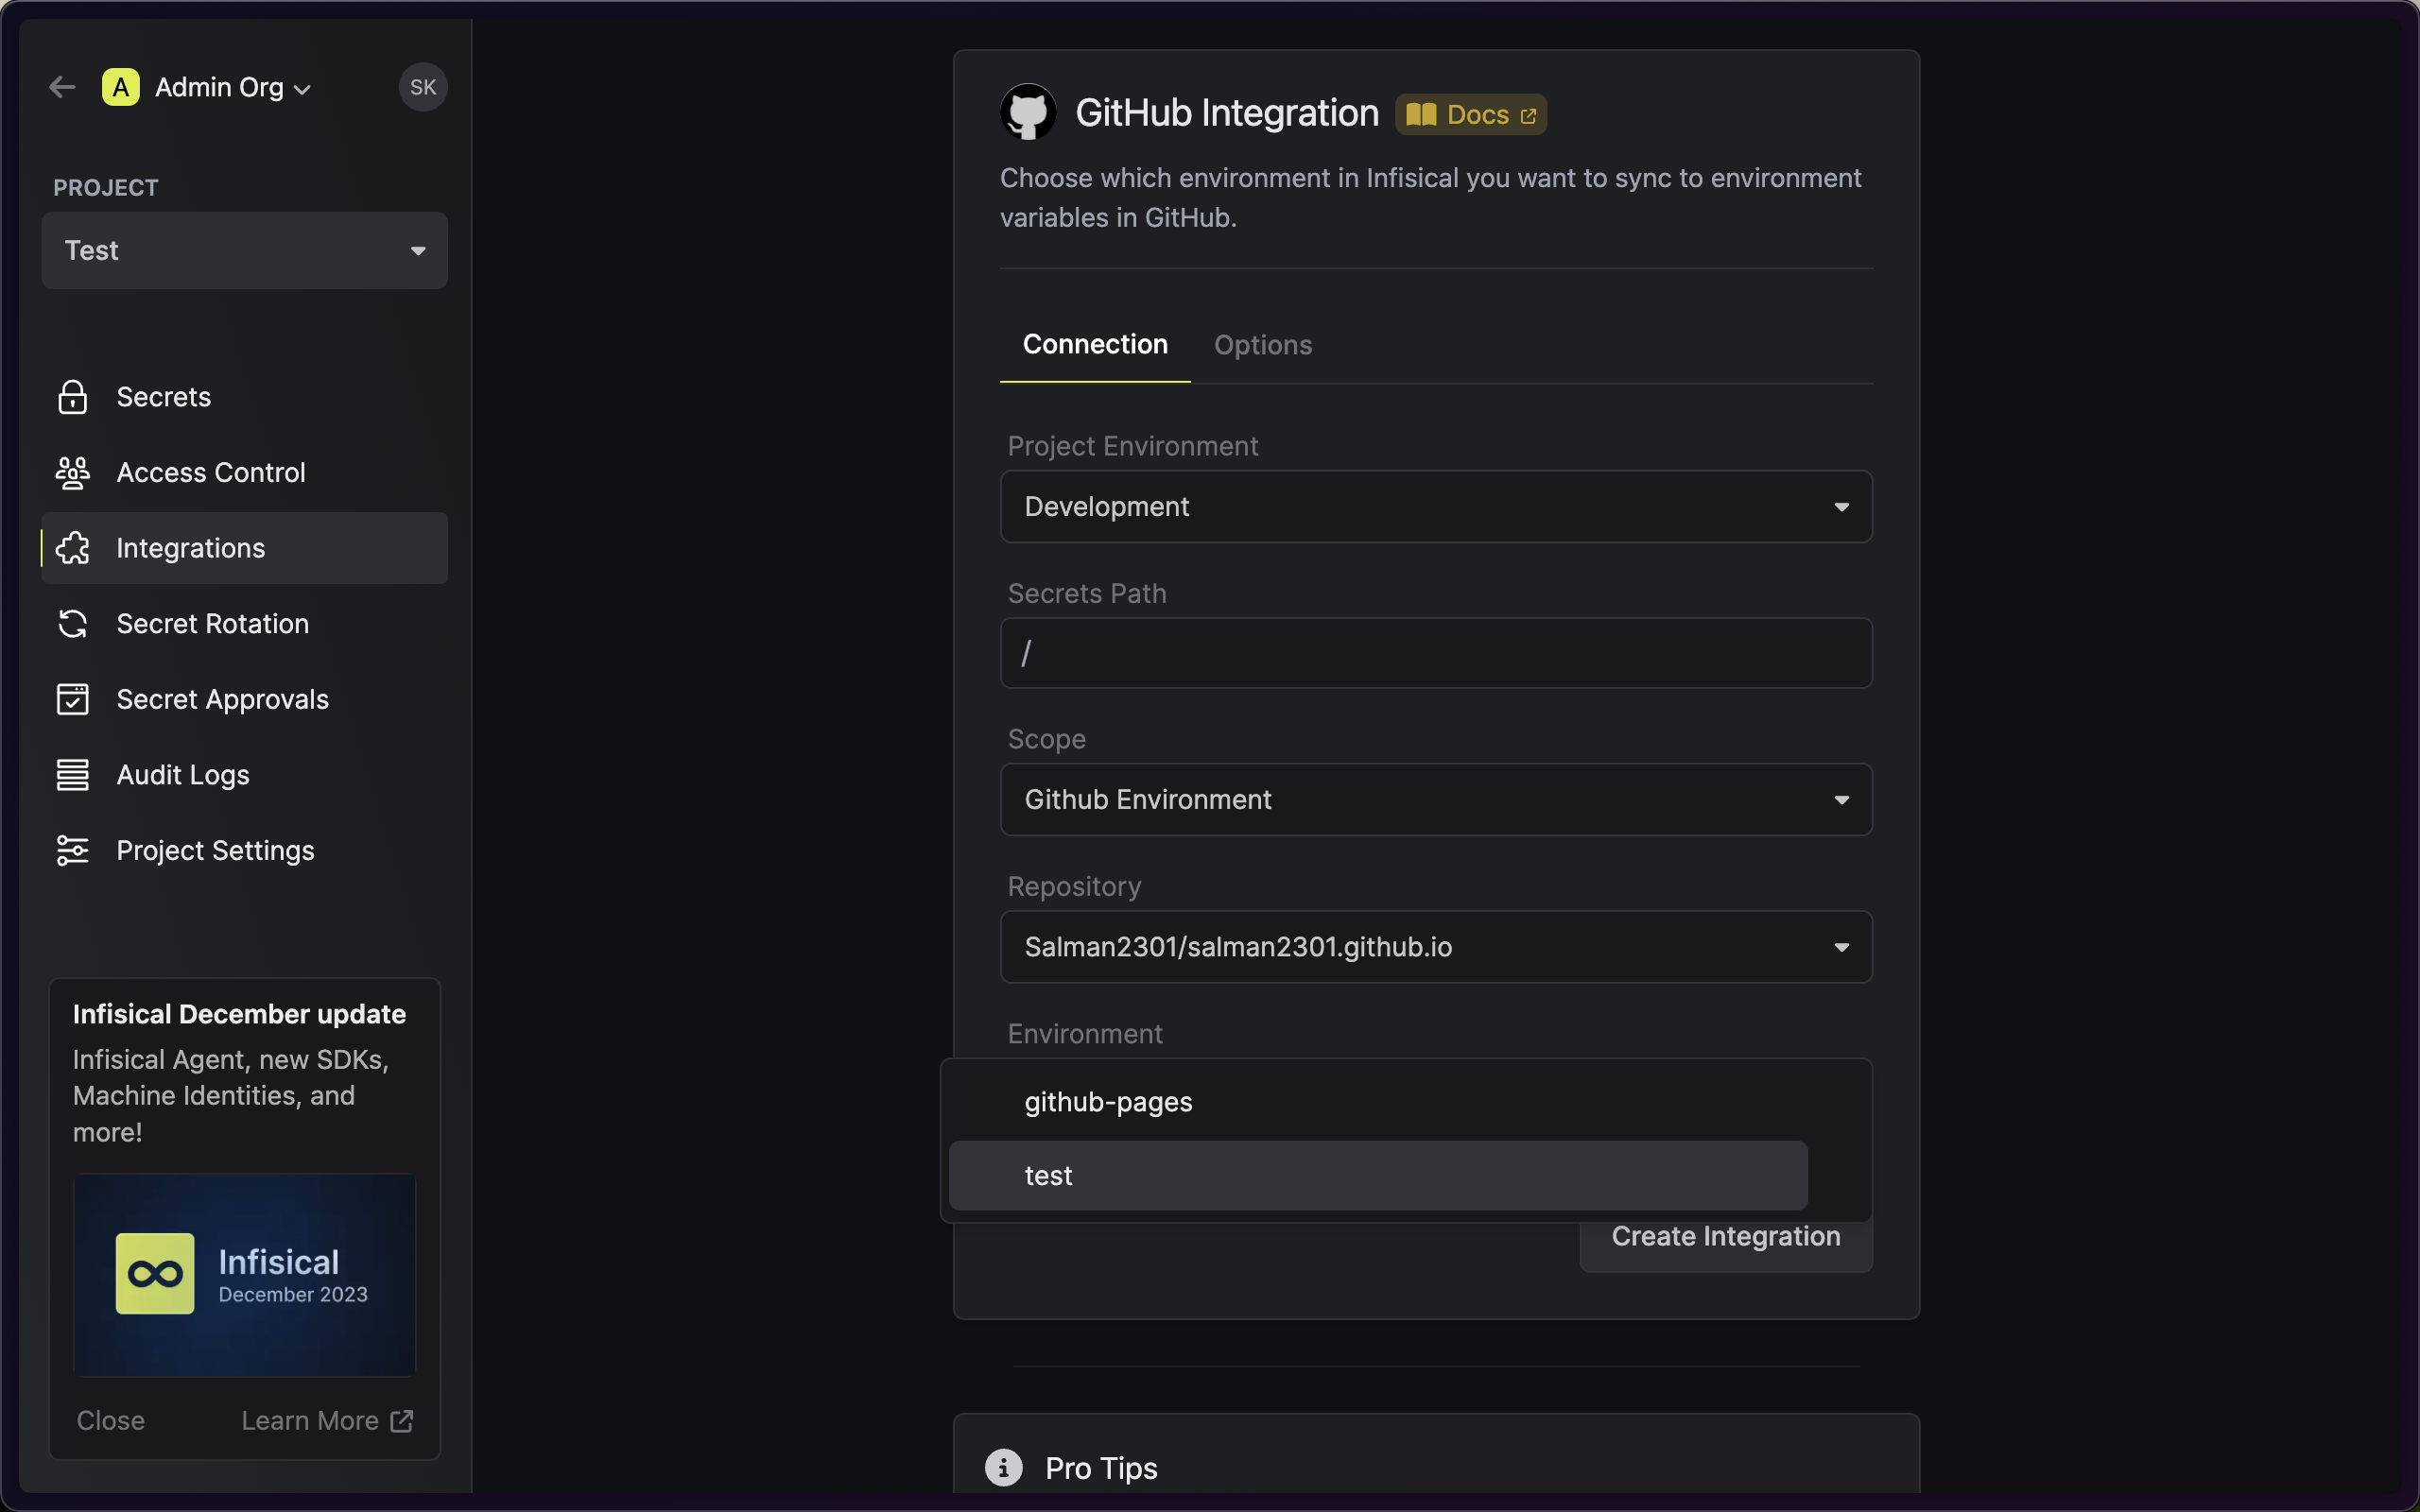Click the Secrets Path input field

click(x=1436, y=653)
